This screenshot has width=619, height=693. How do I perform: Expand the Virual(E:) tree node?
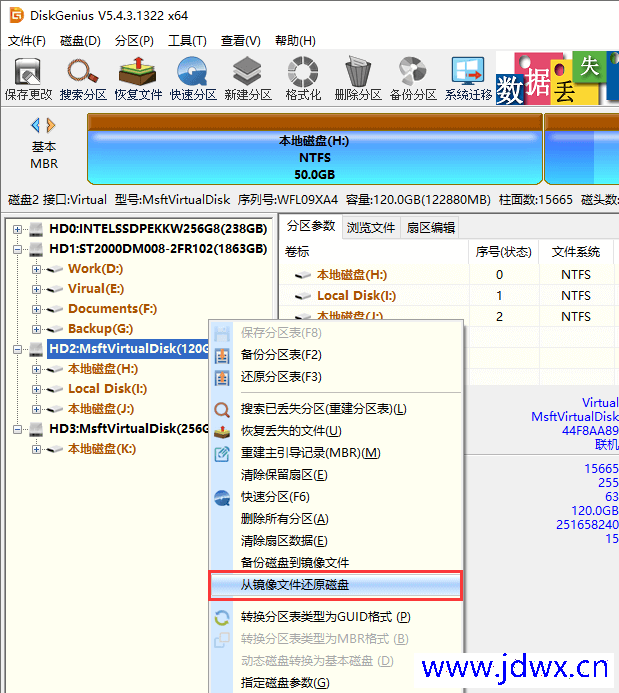pyautogui.click(x=36, y=289)
